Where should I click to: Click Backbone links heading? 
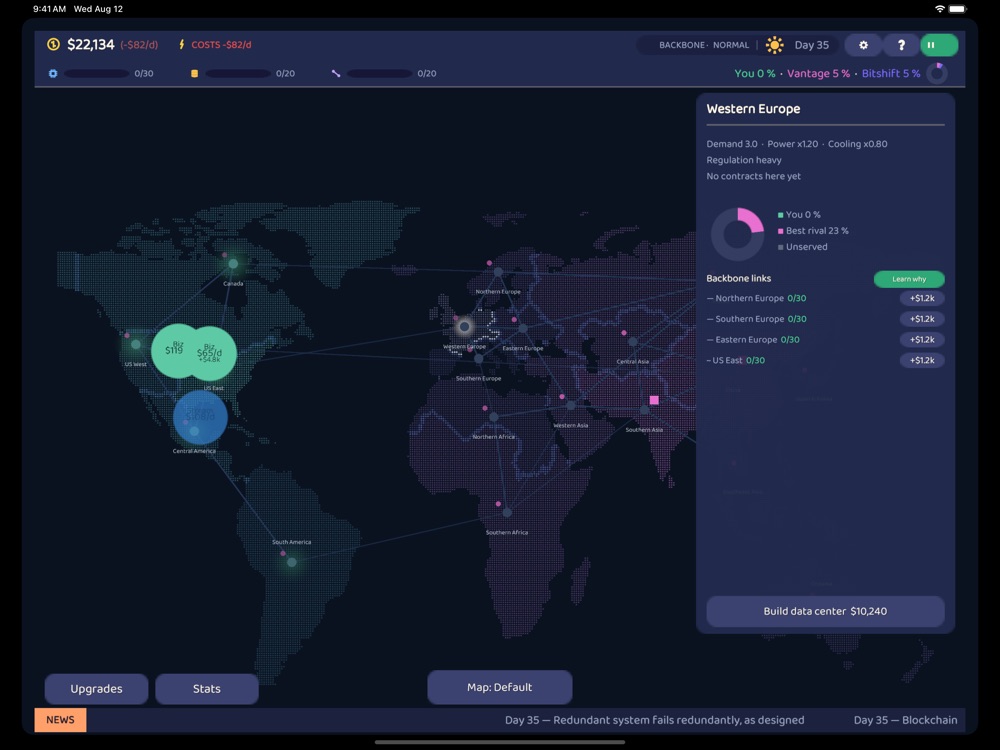point(739,279)
